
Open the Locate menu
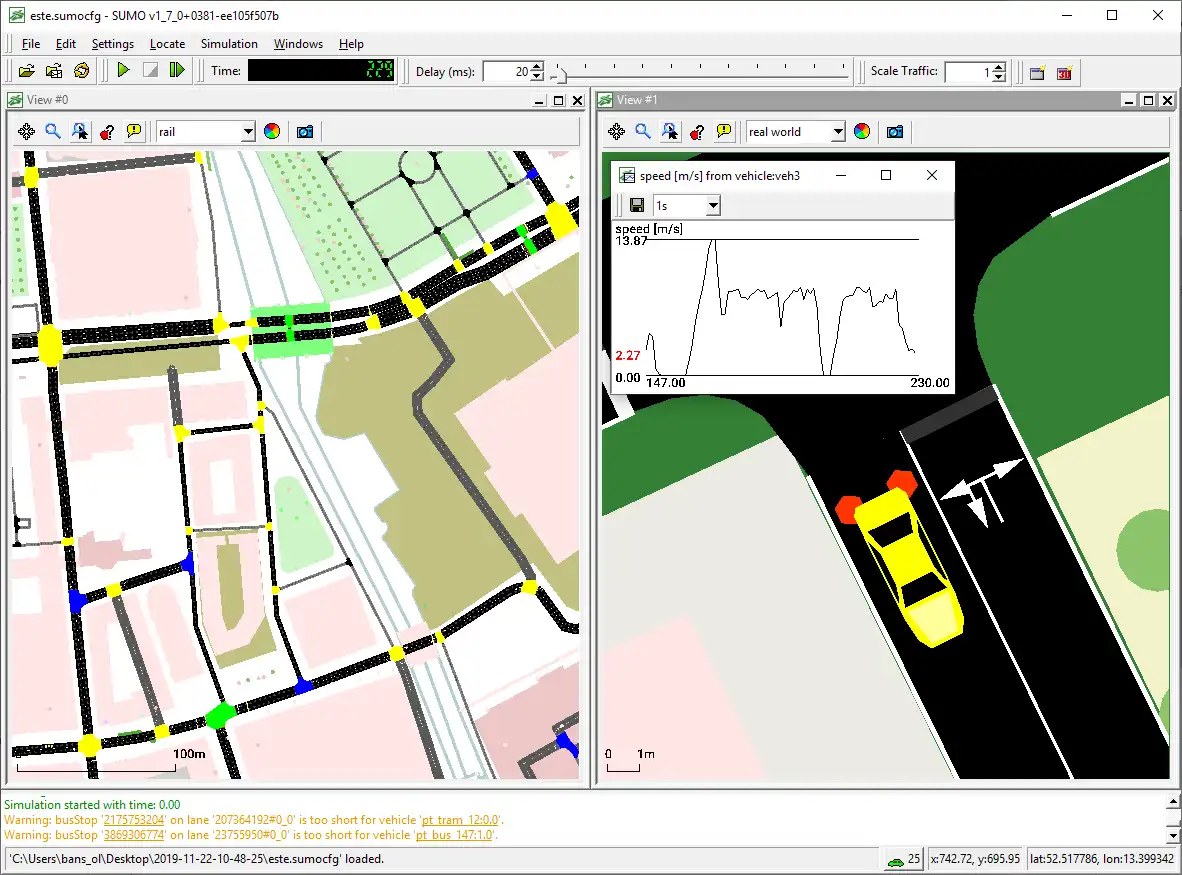coord(167,44)
